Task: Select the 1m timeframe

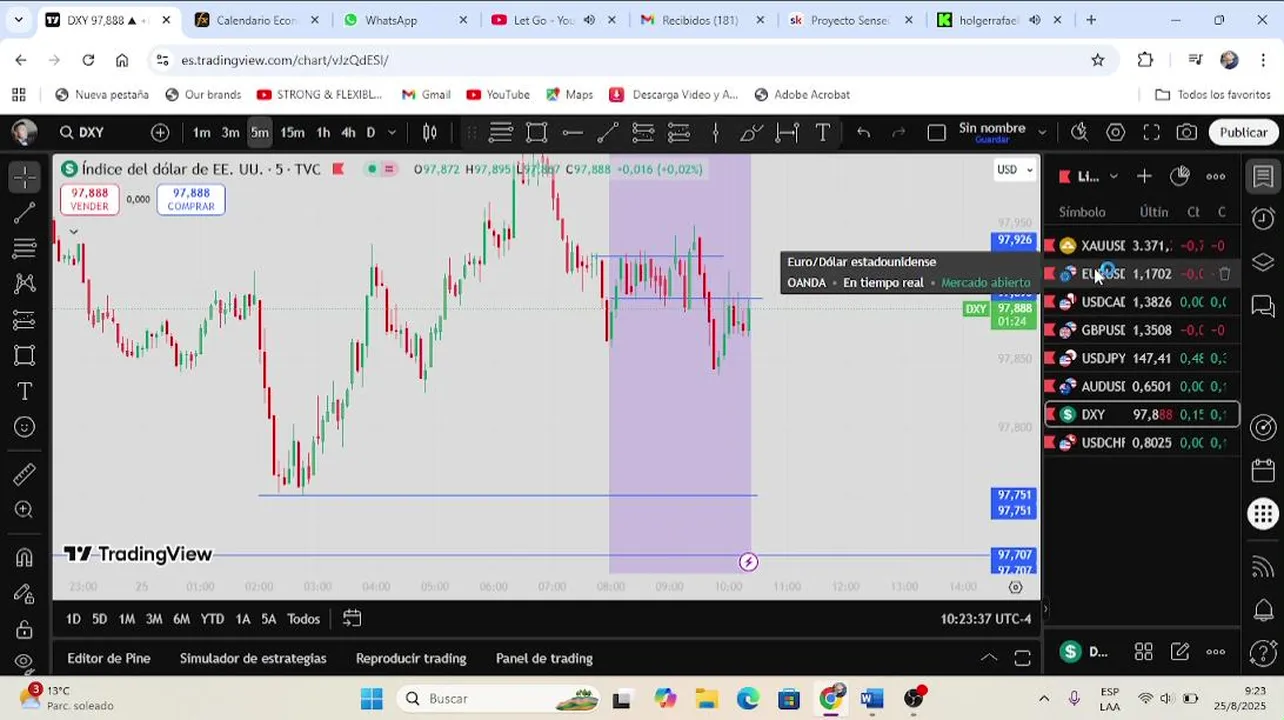Action: [201, 132]
